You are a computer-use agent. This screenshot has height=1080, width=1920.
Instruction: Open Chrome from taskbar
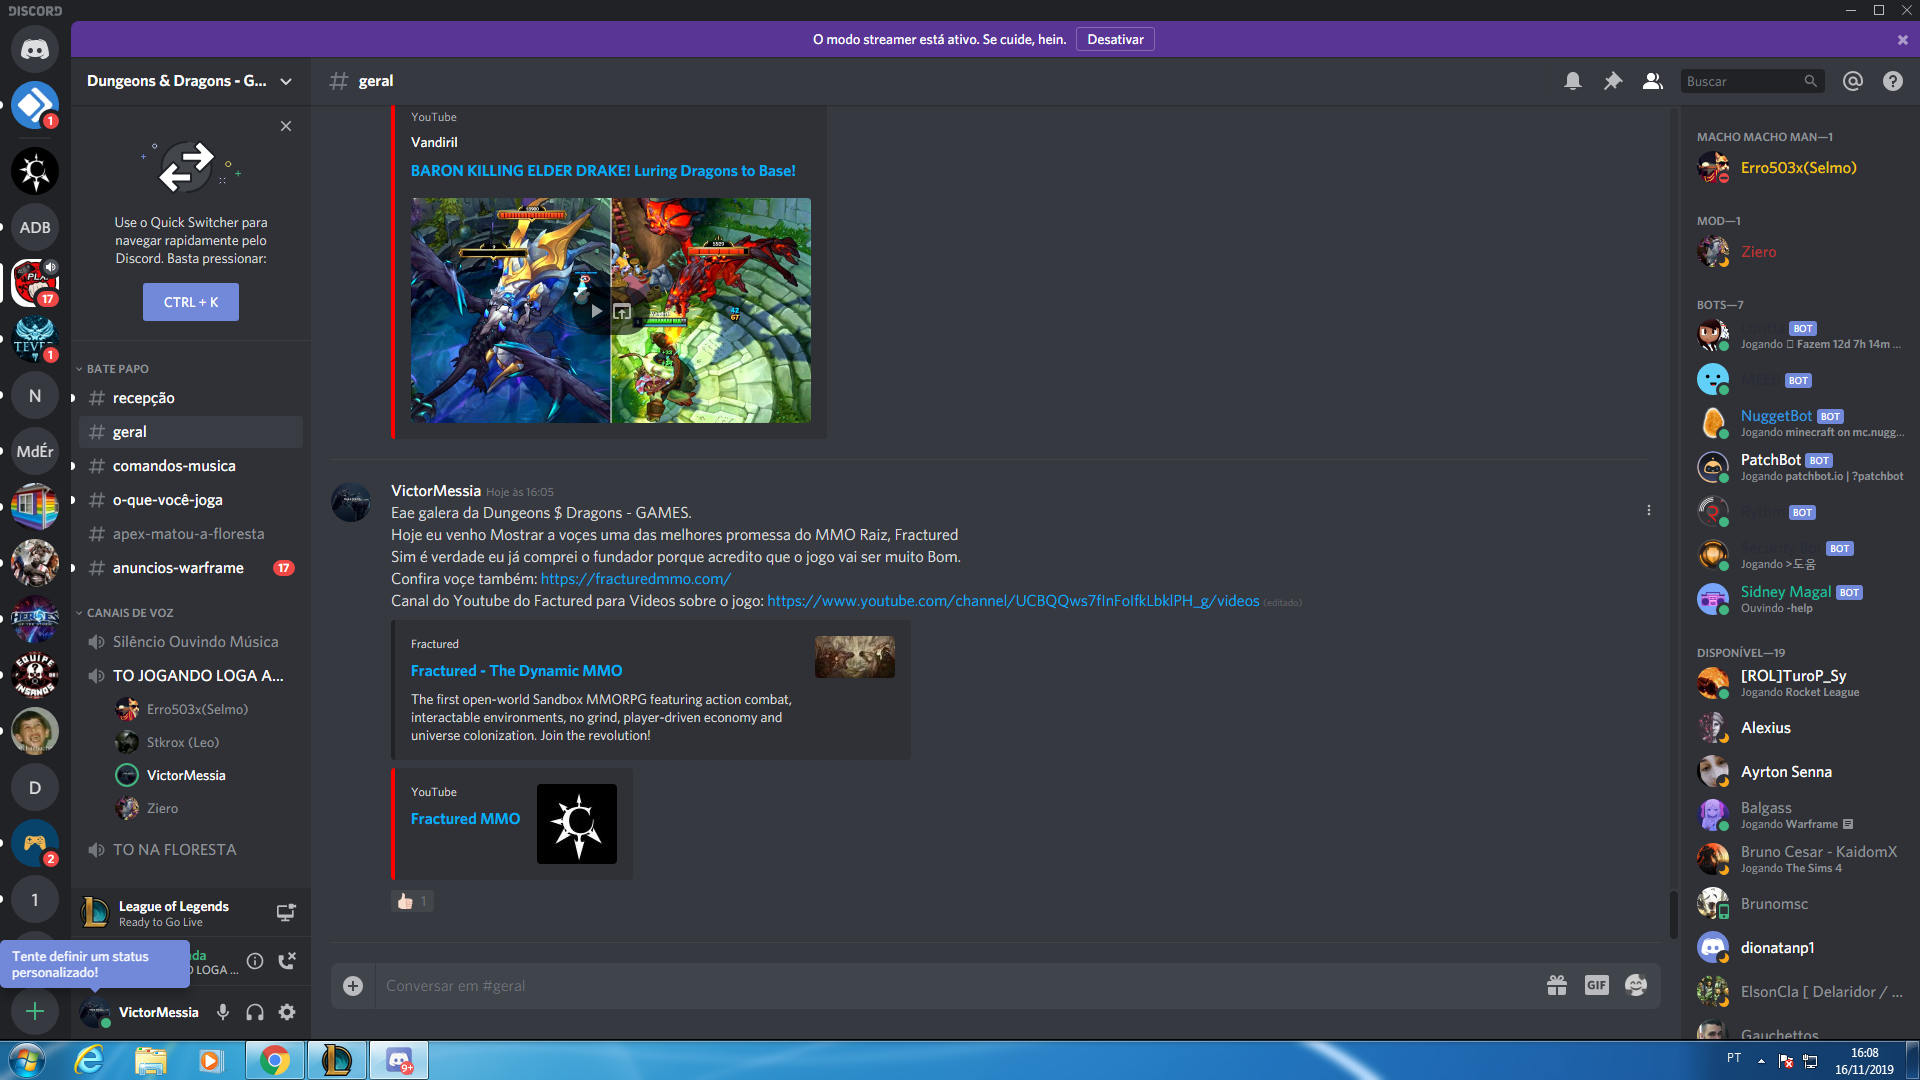[275, 1060]
